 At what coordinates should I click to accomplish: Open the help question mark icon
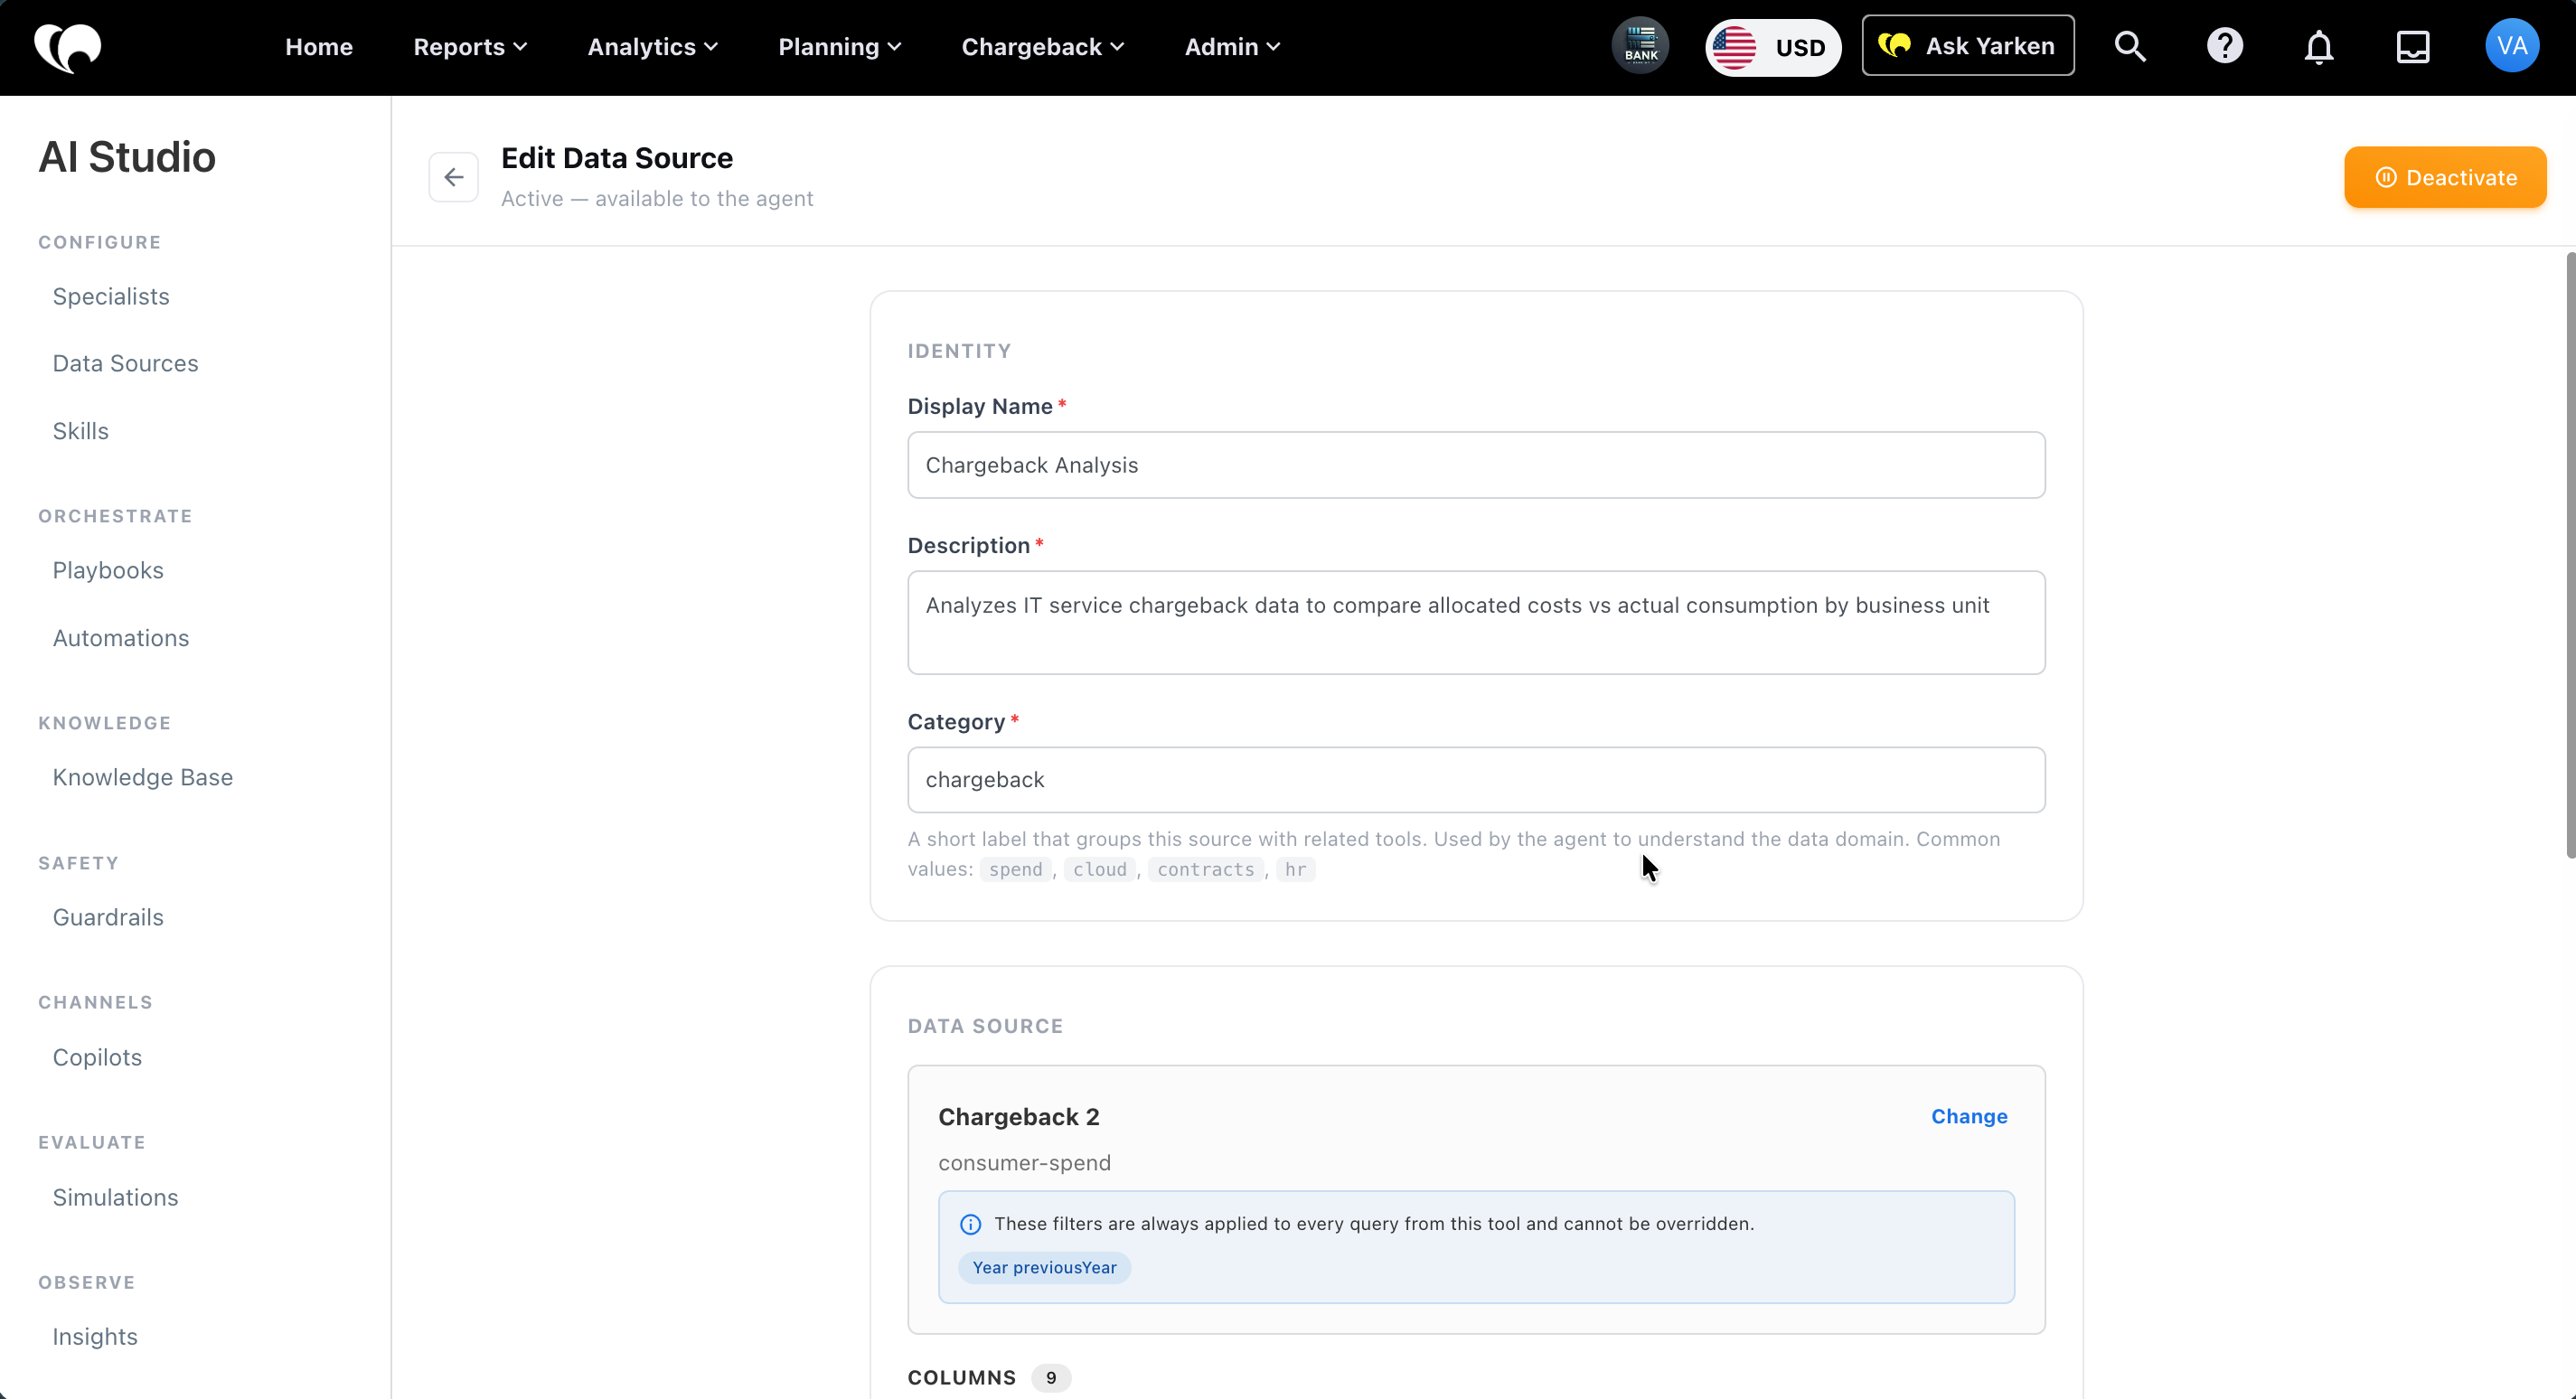tap(2224, 47)
